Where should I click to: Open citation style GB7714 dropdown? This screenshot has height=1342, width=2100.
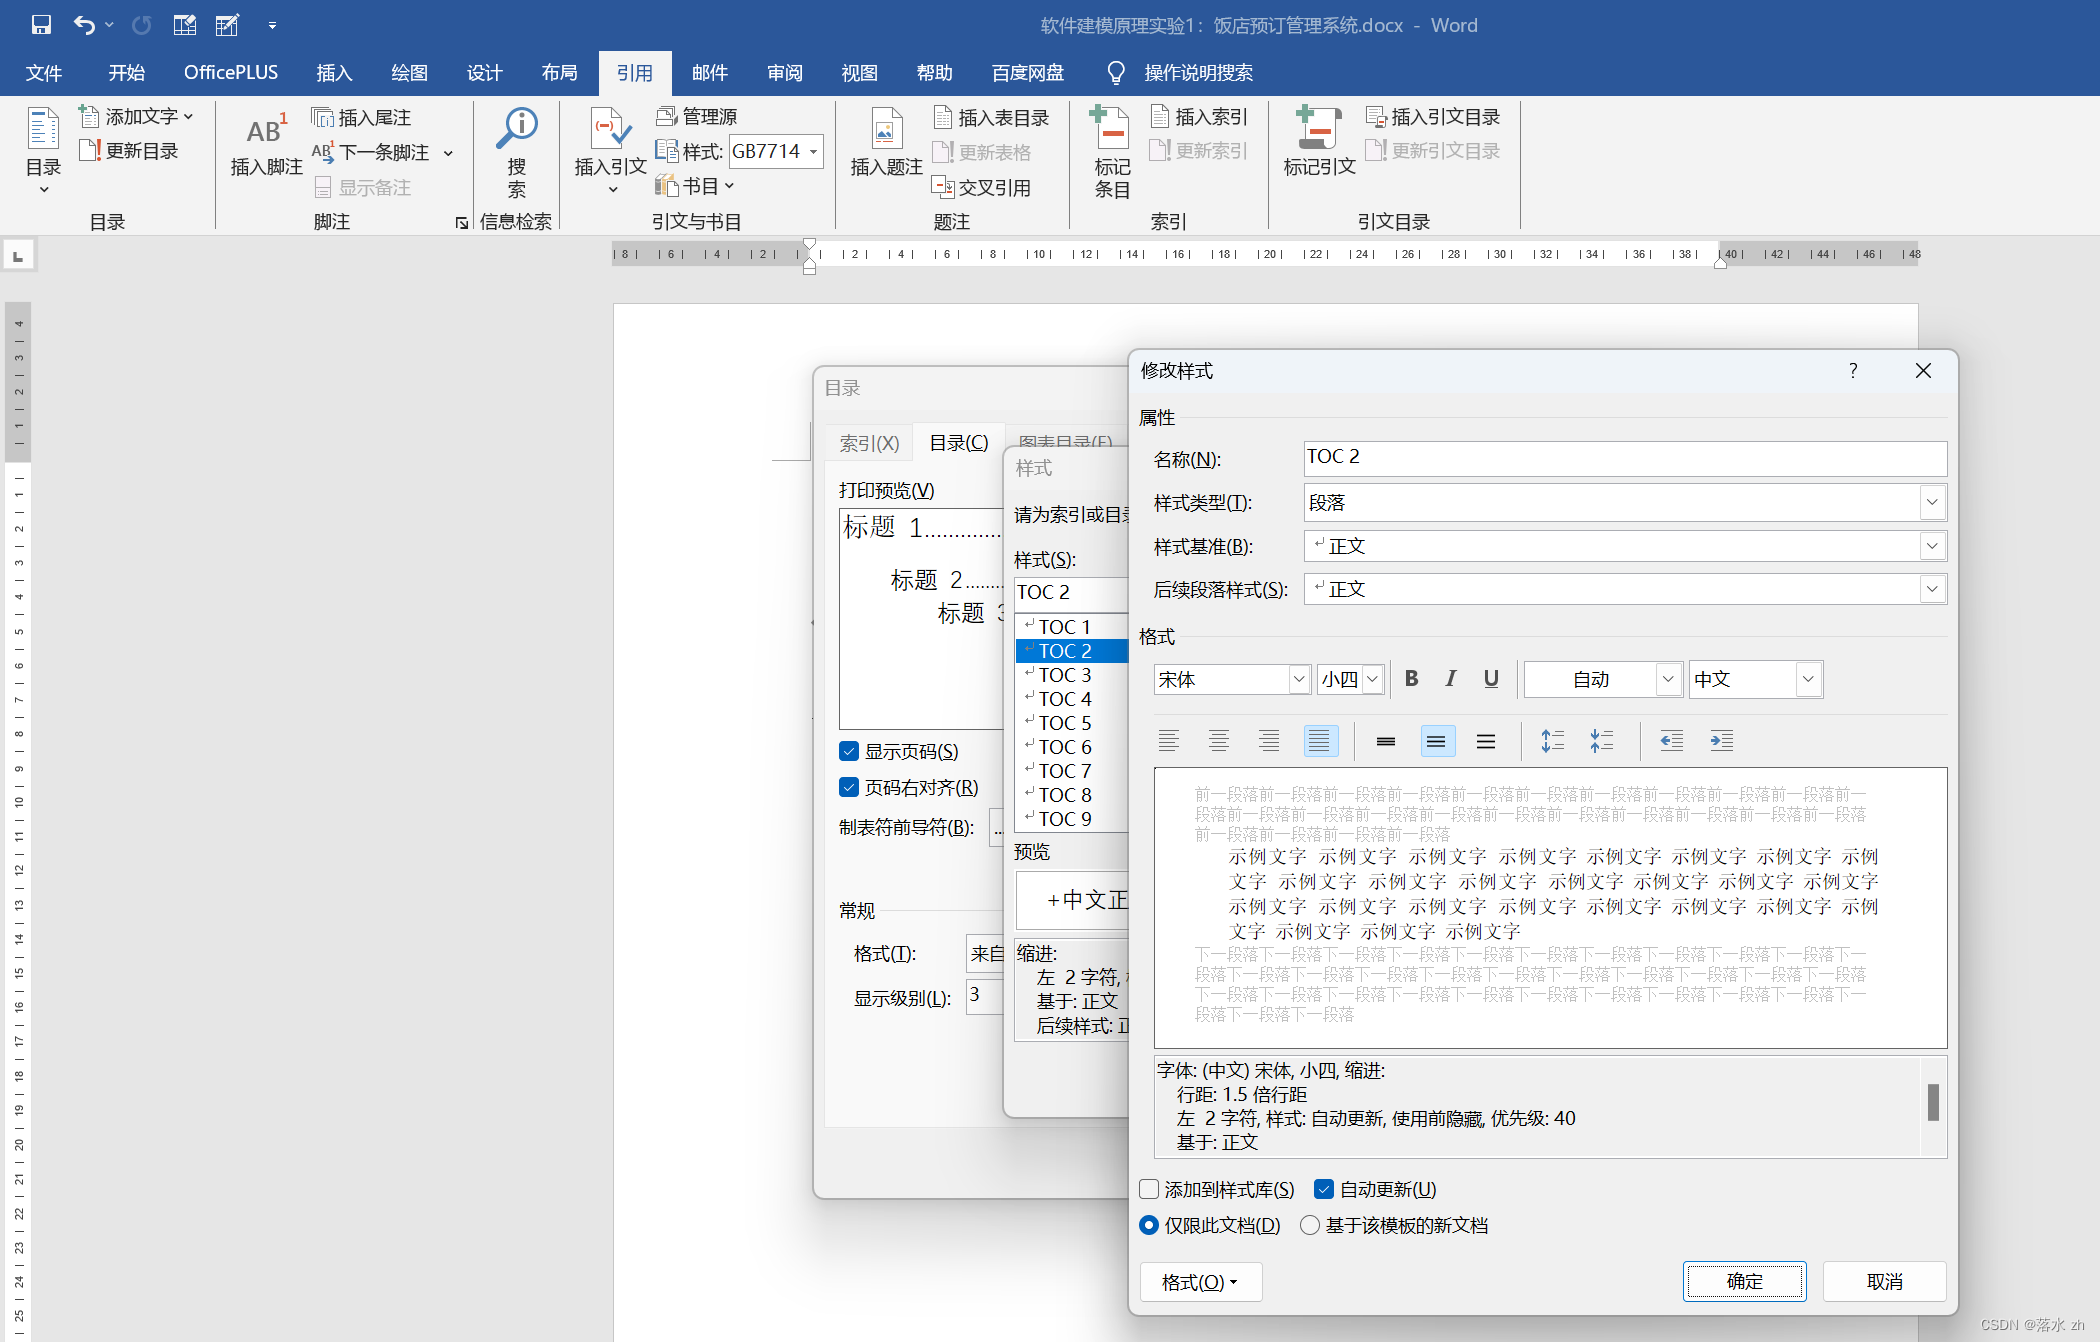click(x=813, y=152)
